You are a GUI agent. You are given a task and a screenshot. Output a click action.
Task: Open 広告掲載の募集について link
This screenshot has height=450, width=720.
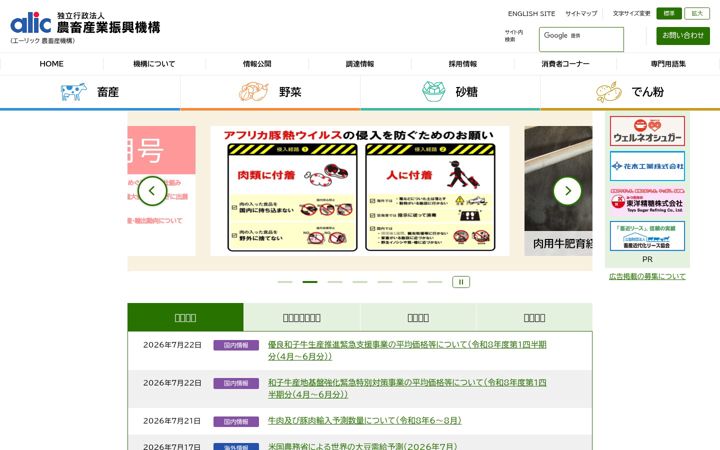(647, 276)
